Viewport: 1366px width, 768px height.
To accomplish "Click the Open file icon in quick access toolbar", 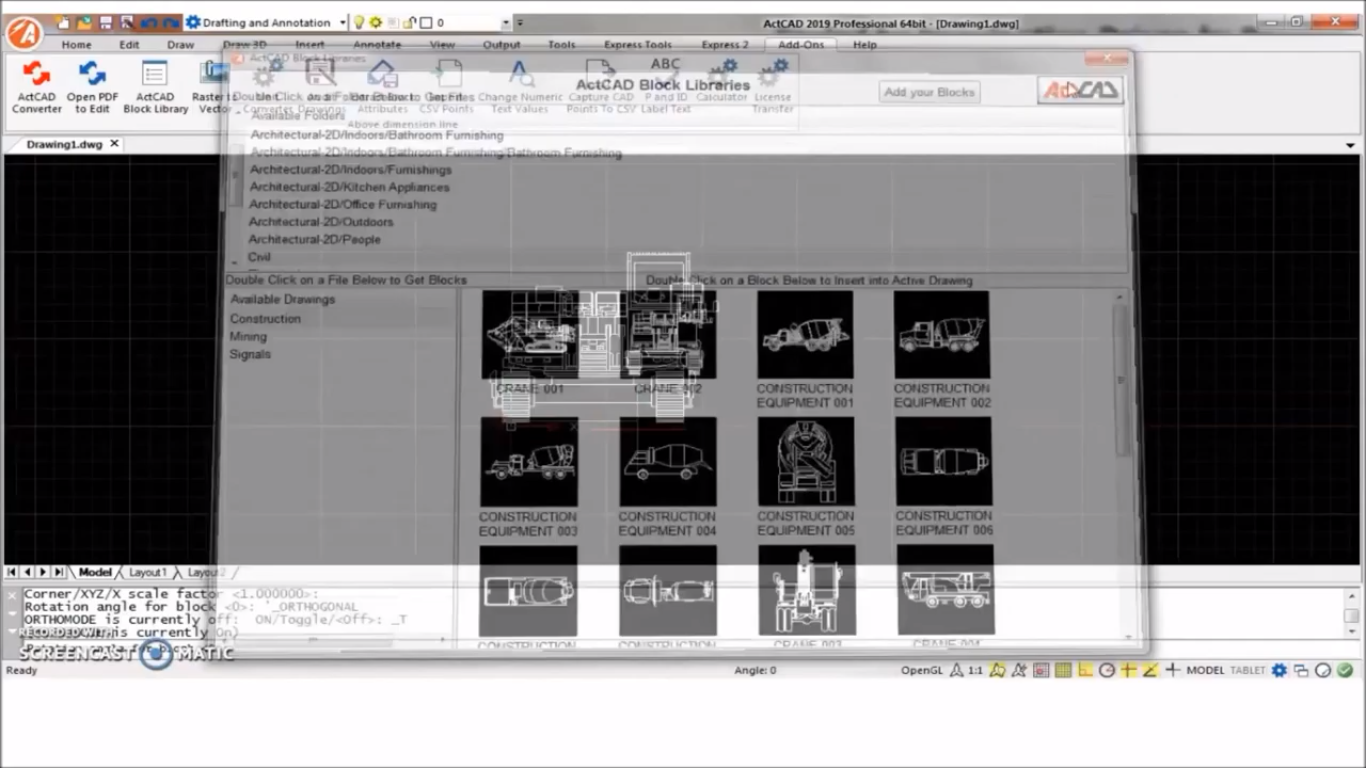I will 84,22.
